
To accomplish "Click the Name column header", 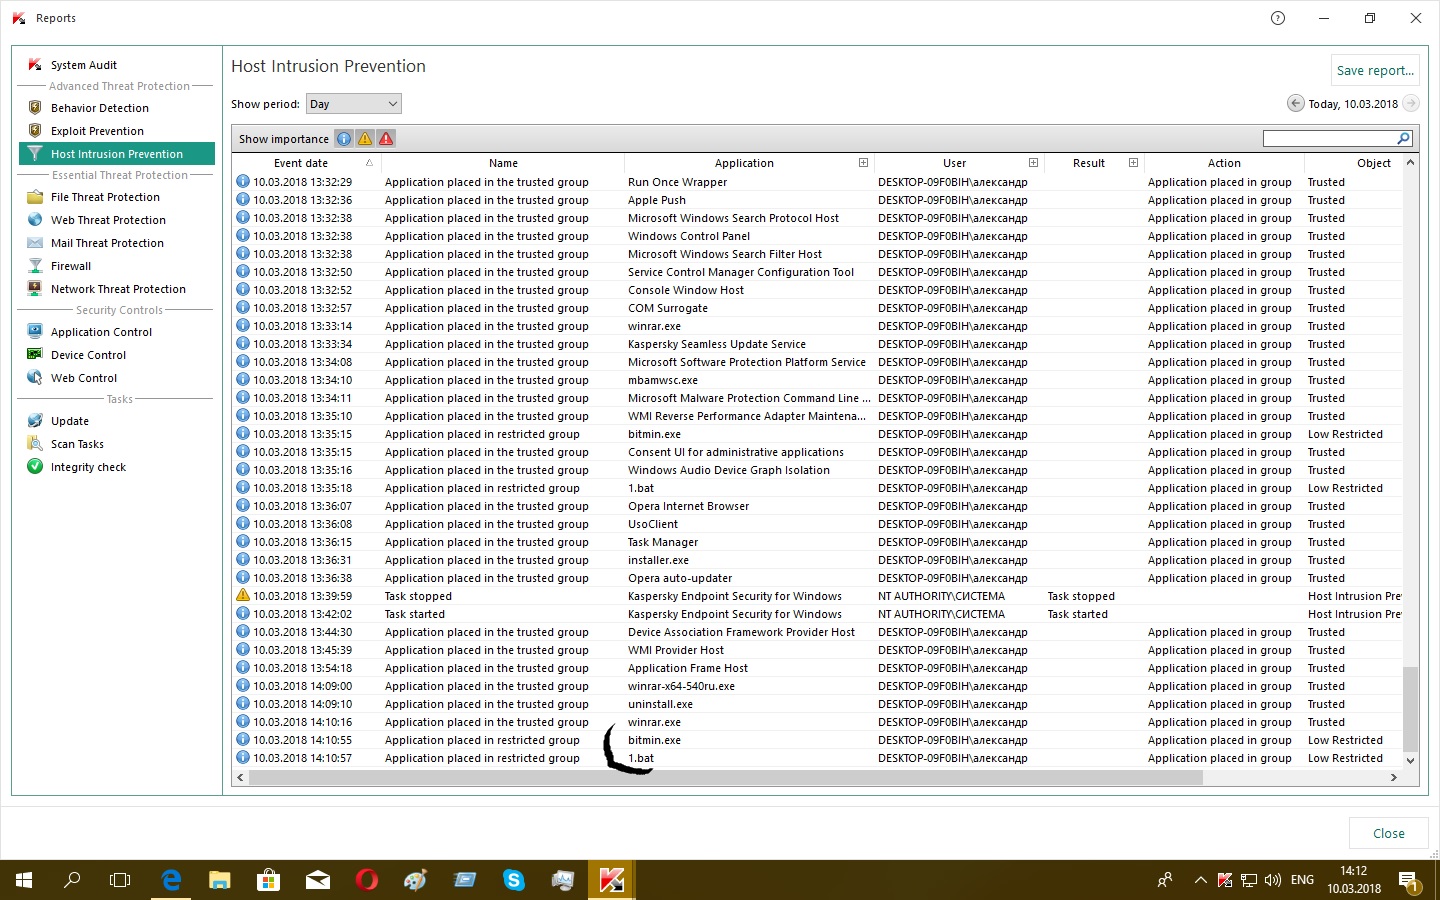I will pos(503,163).
